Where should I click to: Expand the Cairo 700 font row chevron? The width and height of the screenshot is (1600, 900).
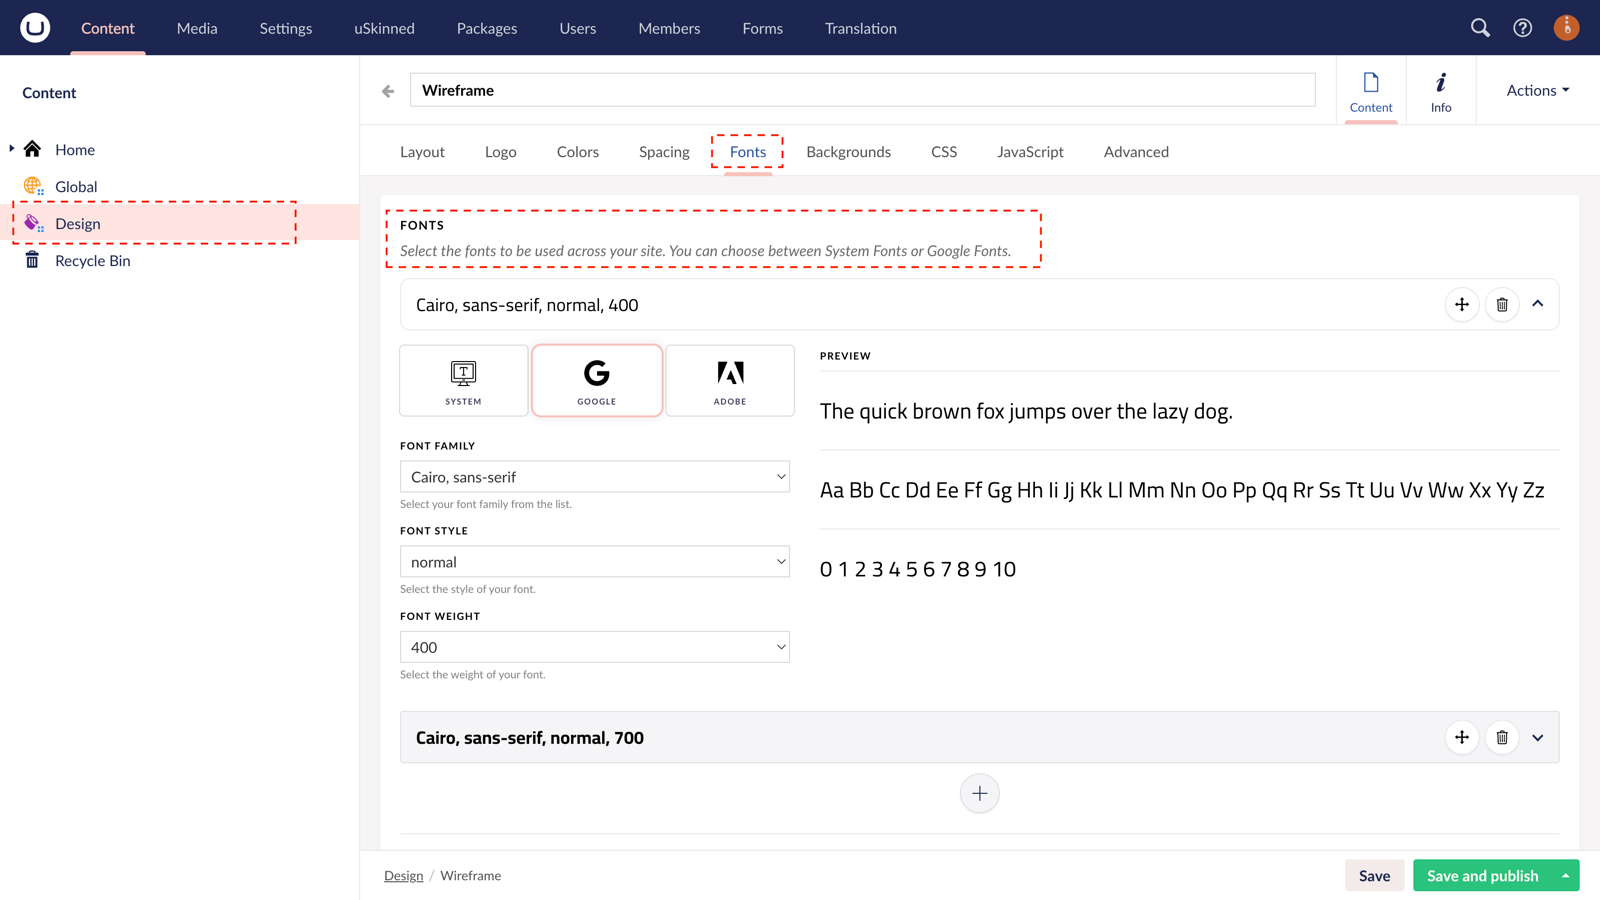[x=1538, y=737]
